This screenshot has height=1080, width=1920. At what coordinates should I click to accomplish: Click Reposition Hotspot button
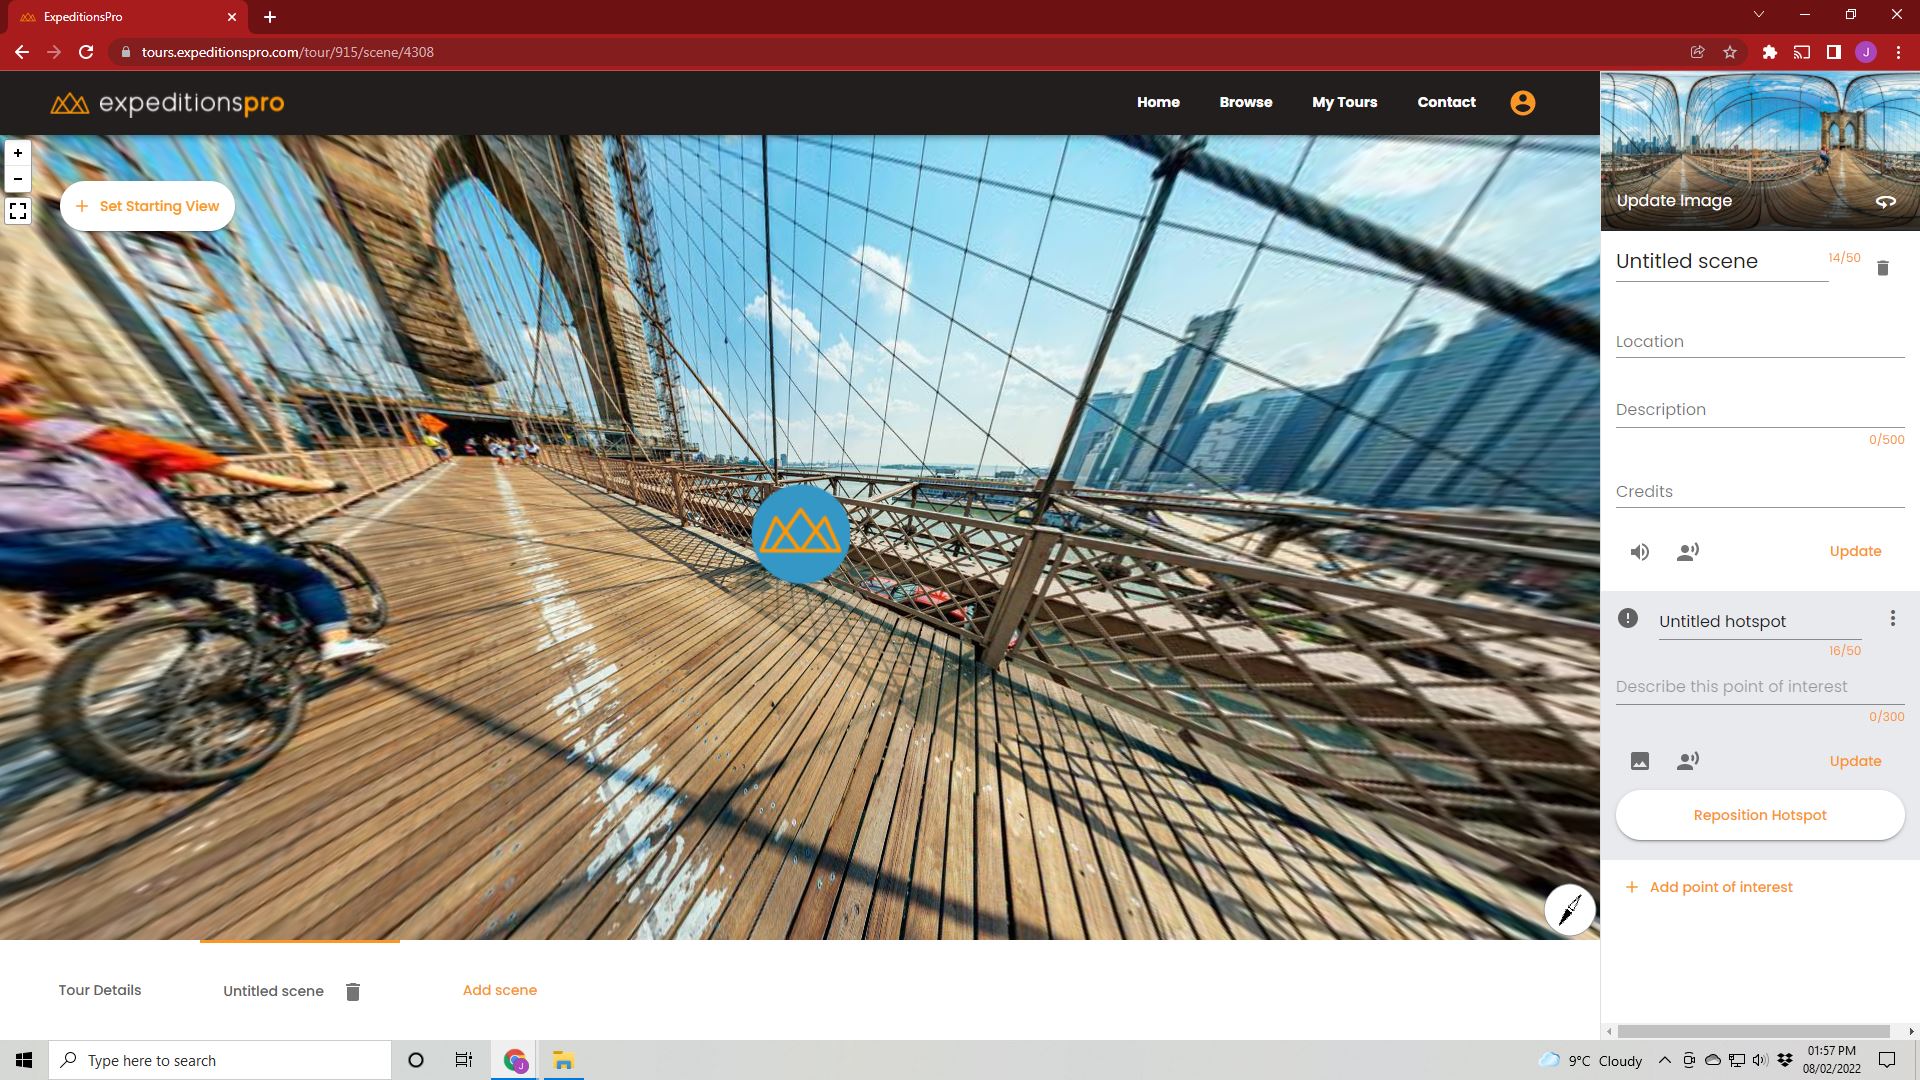point(1759,815)
